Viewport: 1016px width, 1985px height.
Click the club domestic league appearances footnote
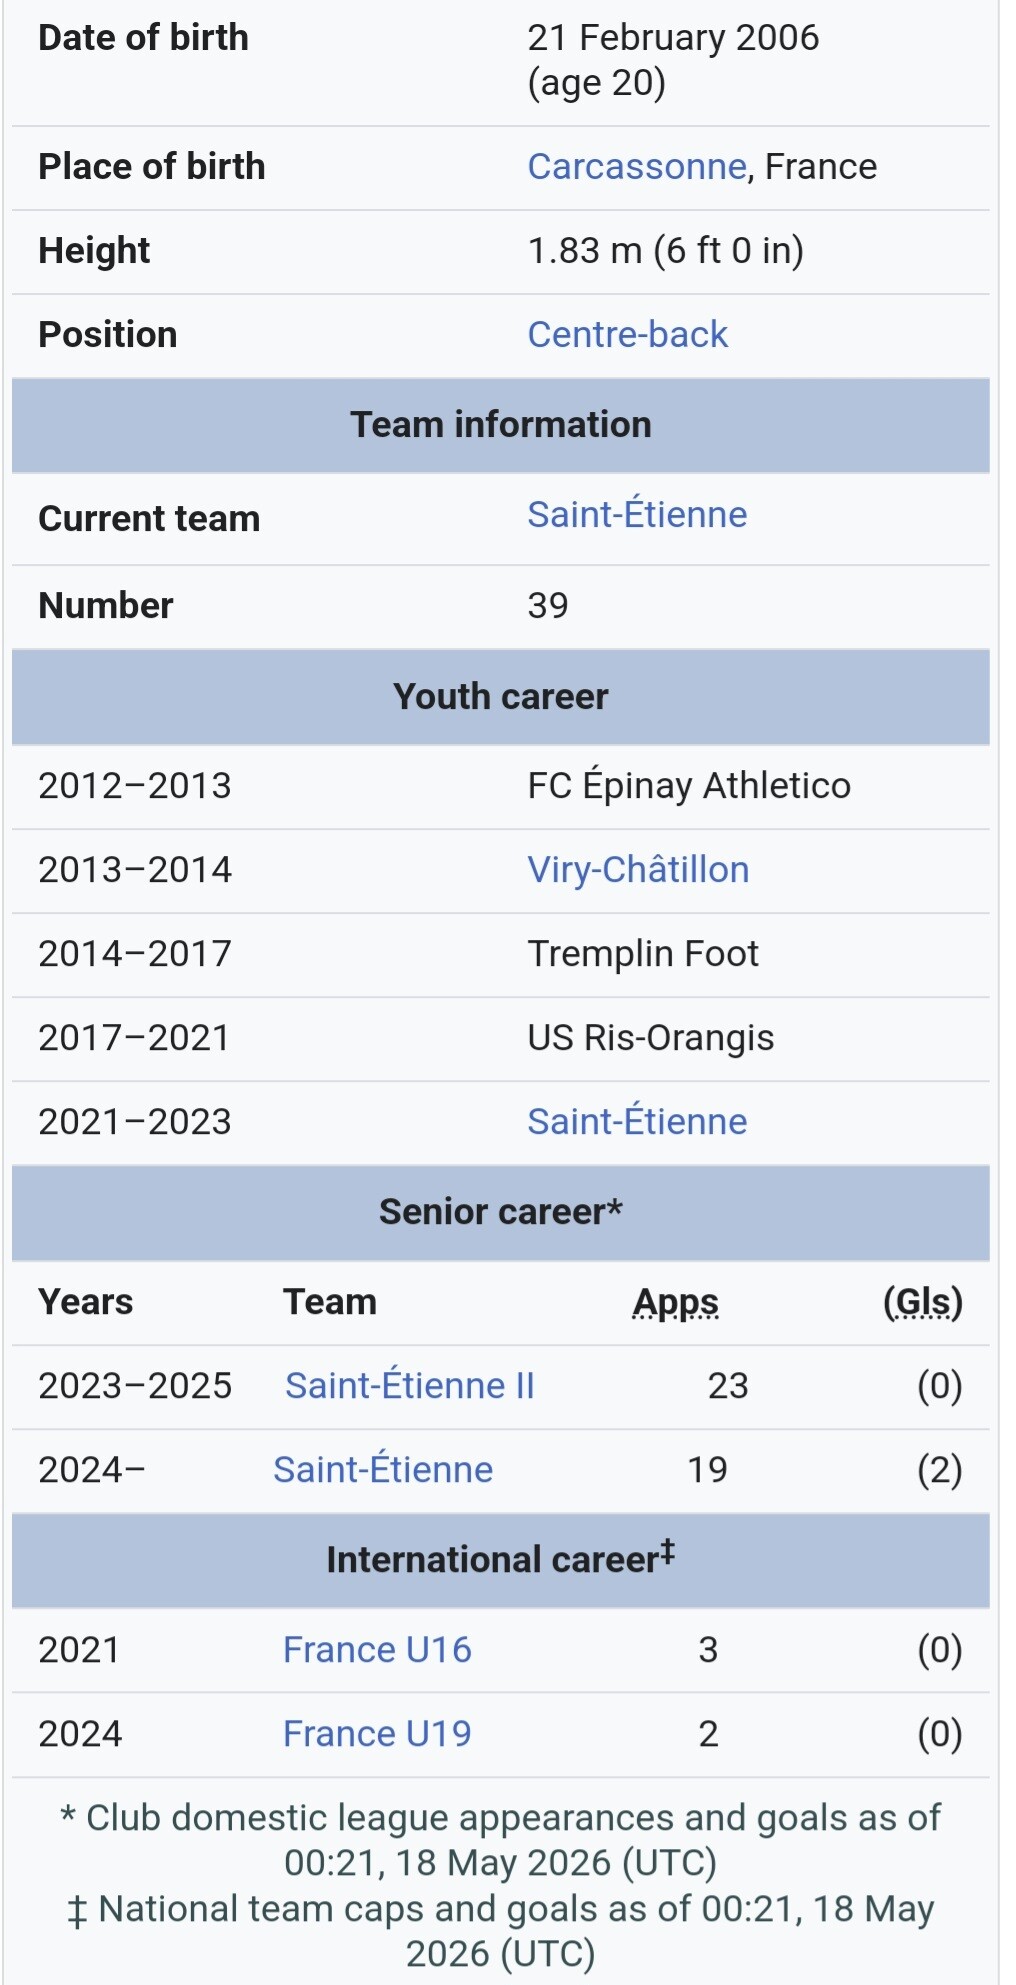501,1840
